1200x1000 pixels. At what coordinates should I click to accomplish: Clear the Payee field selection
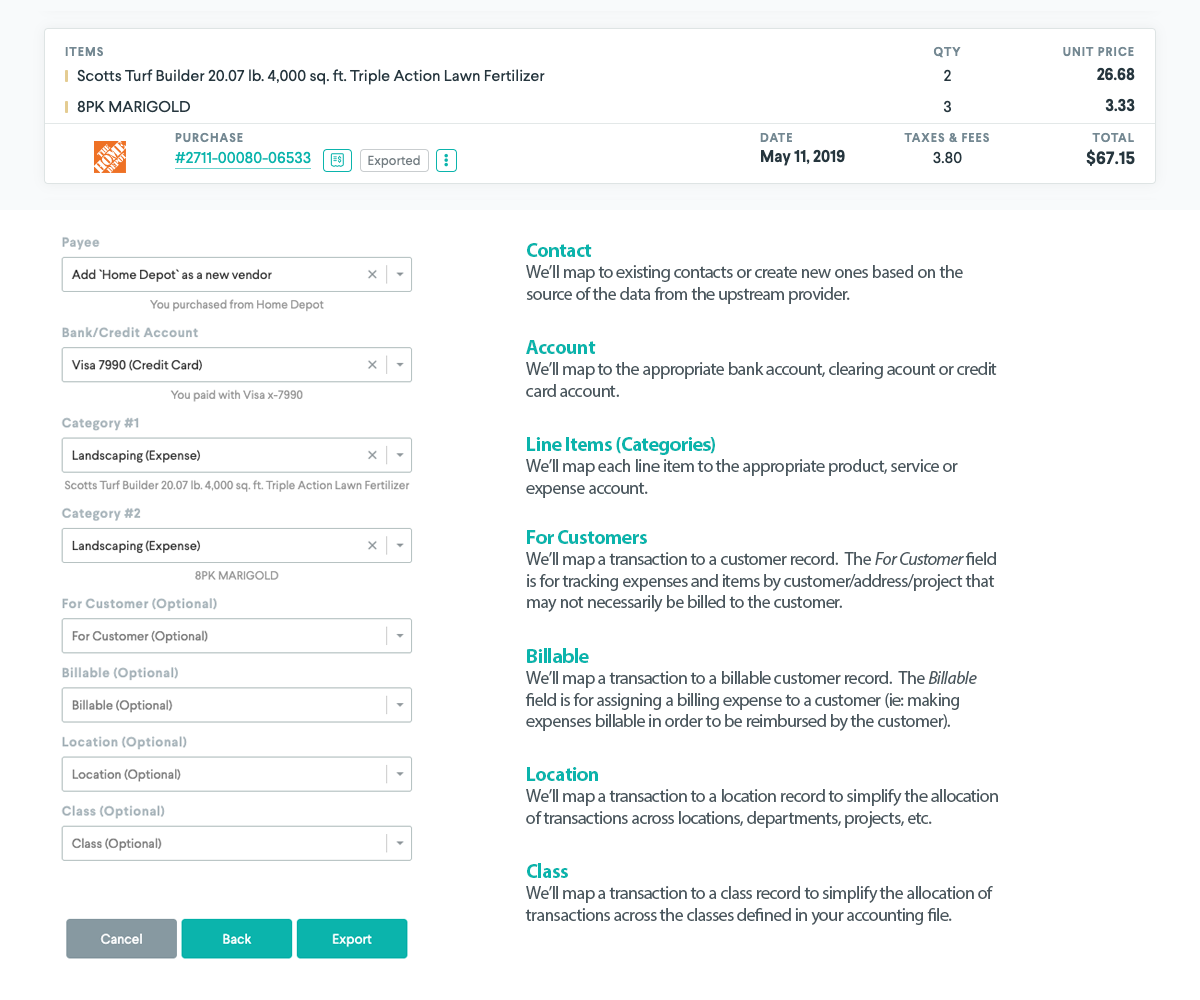pyautogui.click(x=372, y=274)
